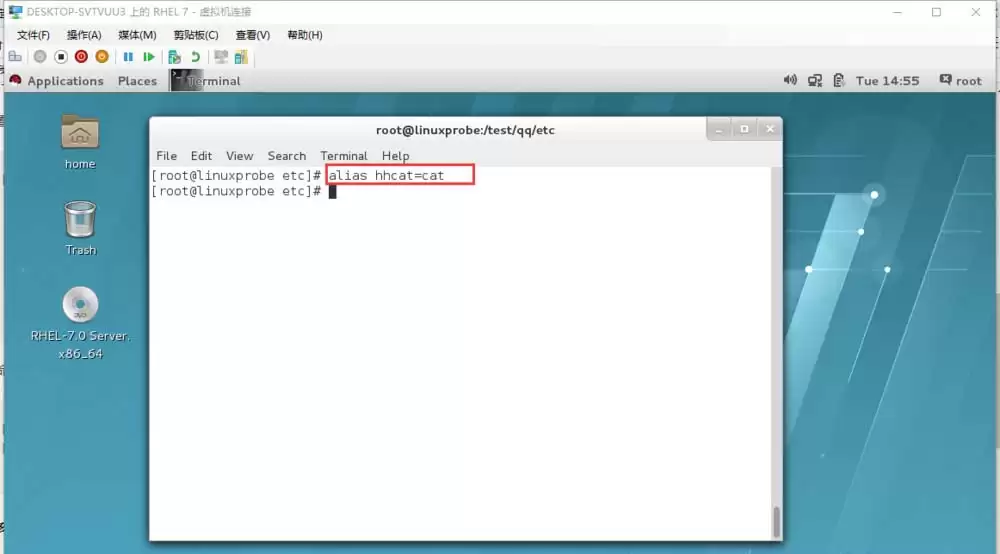Select the RHEL-7.0 Server DVD desktop icon
1000x554 pixels.
point(80,323)
